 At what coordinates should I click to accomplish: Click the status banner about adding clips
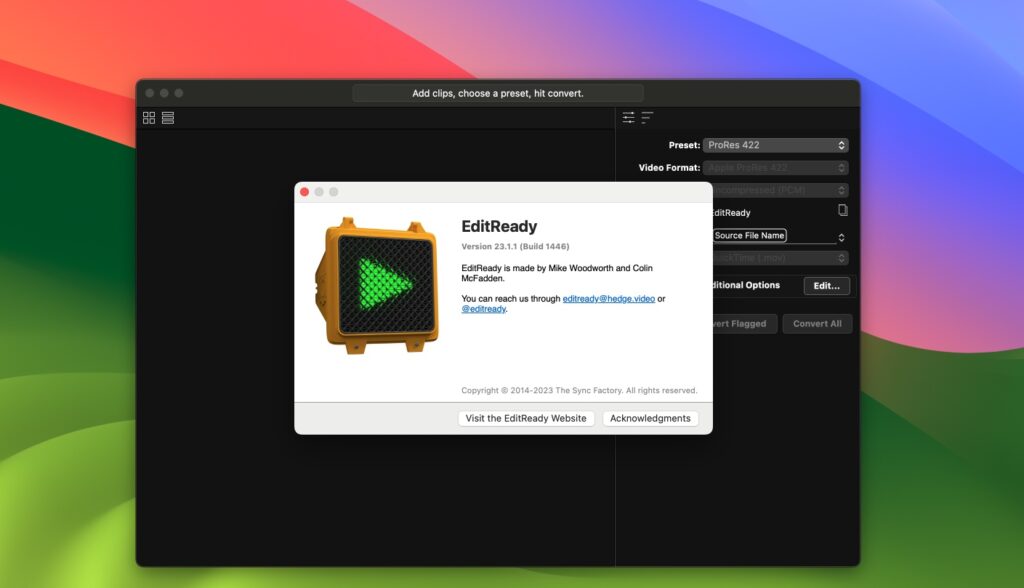(x=498, y=92)
